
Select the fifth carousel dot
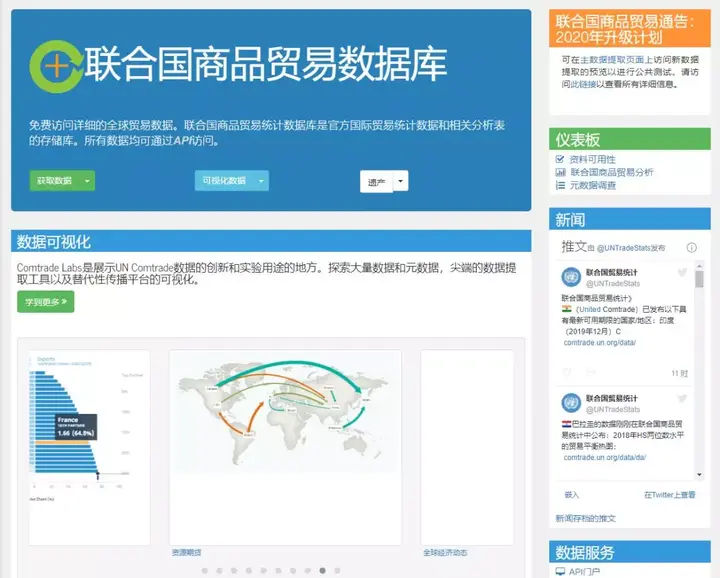[x=263, y=571]
